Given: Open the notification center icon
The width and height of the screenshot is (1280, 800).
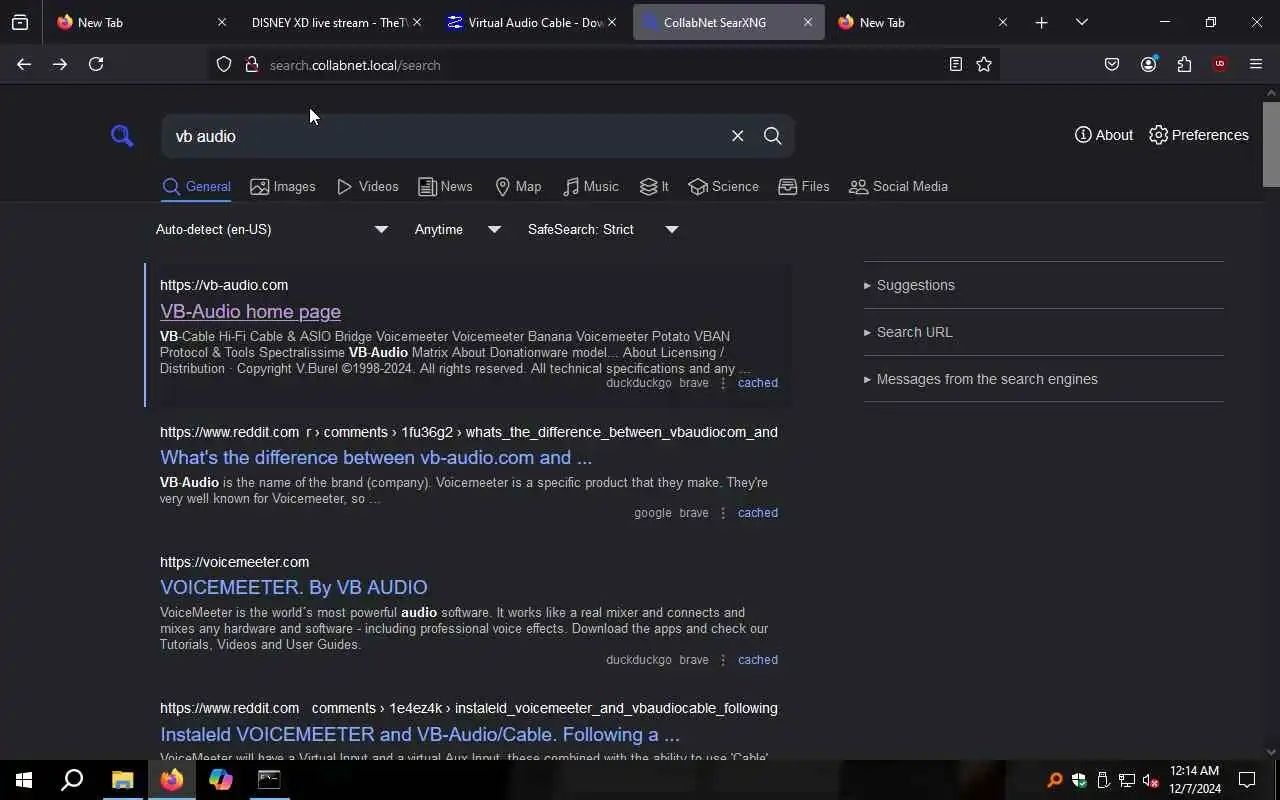Looking at the screenshot, I should (x=1247, y=780).
